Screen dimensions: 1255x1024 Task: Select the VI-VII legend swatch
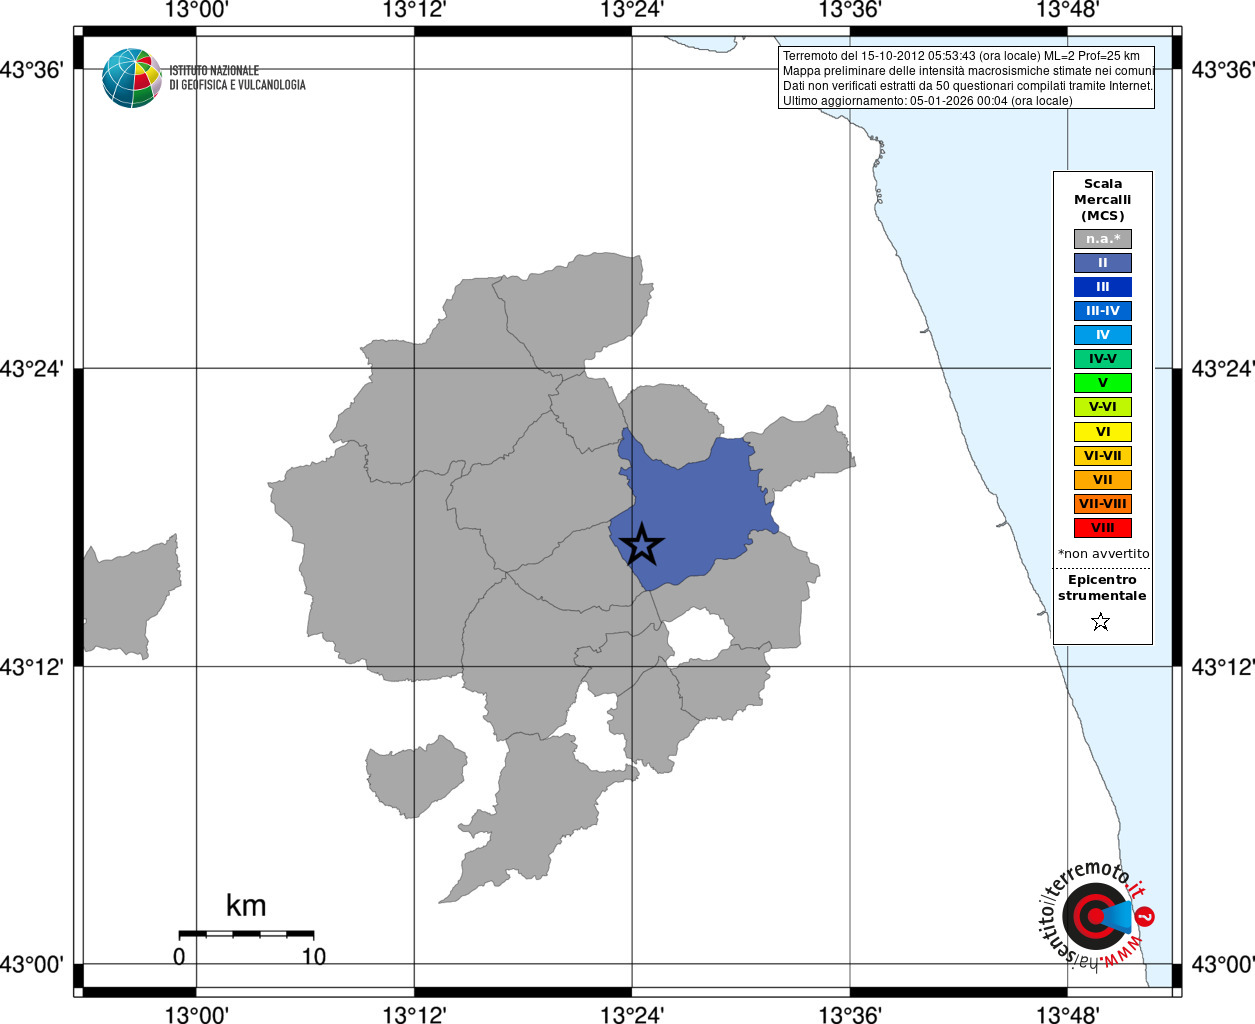point(1103,456)
